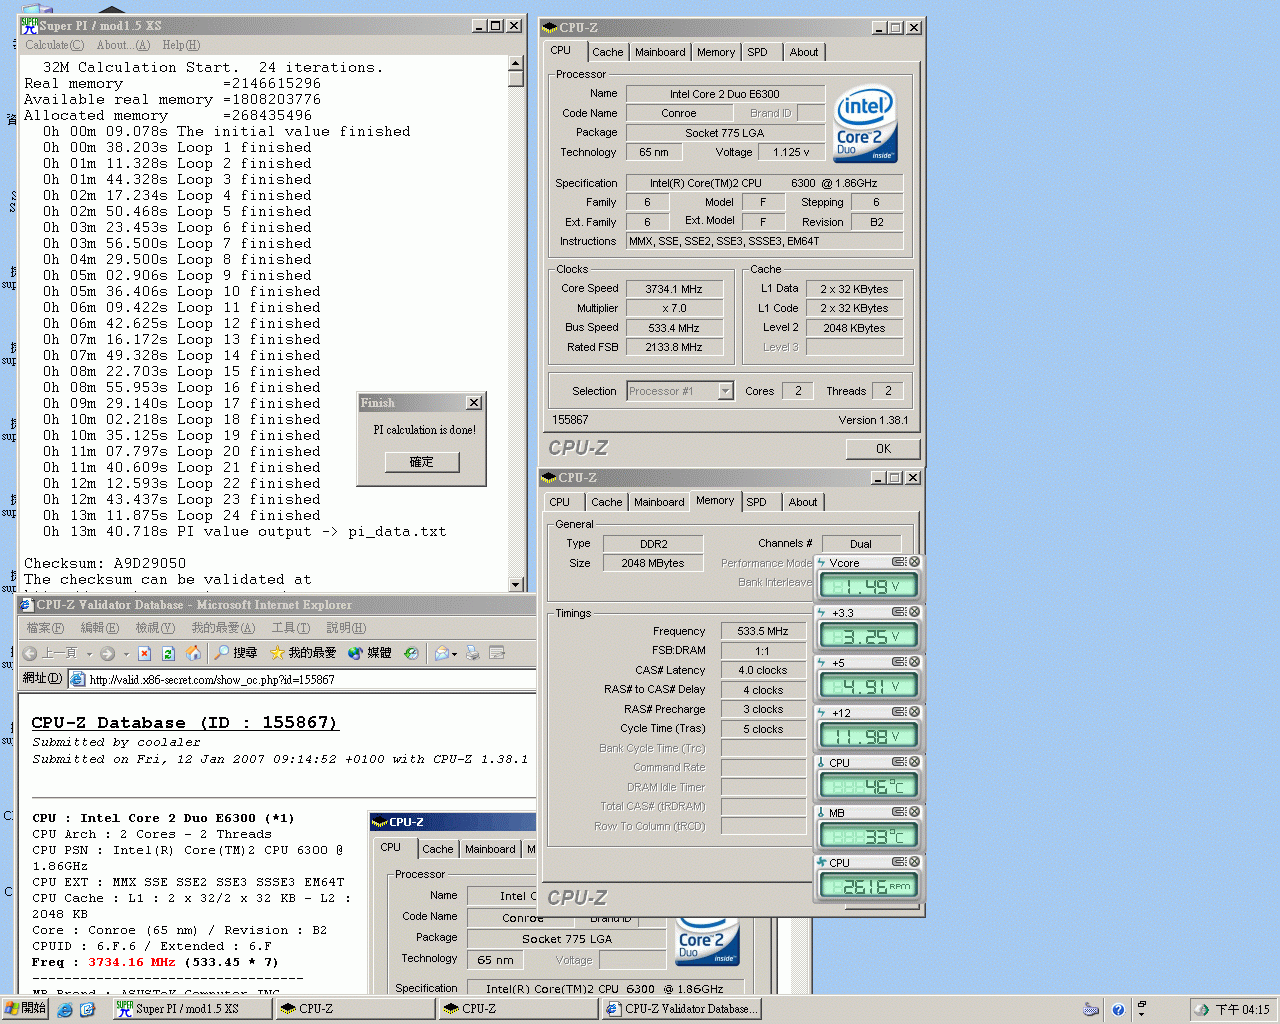Open IE History icon

tap(411, 653)
